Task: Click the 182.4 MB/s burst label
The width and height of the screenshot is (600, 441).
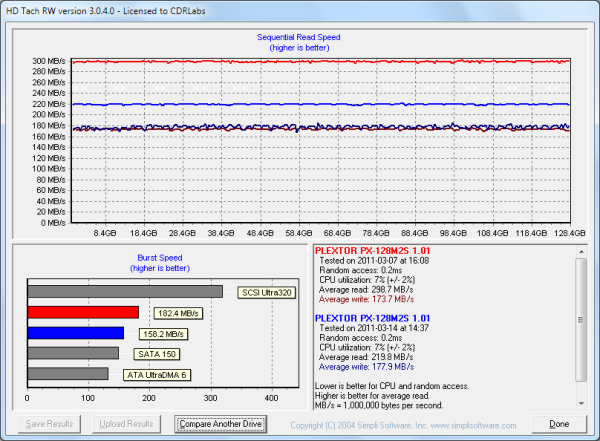Action: tap(179, 314)
